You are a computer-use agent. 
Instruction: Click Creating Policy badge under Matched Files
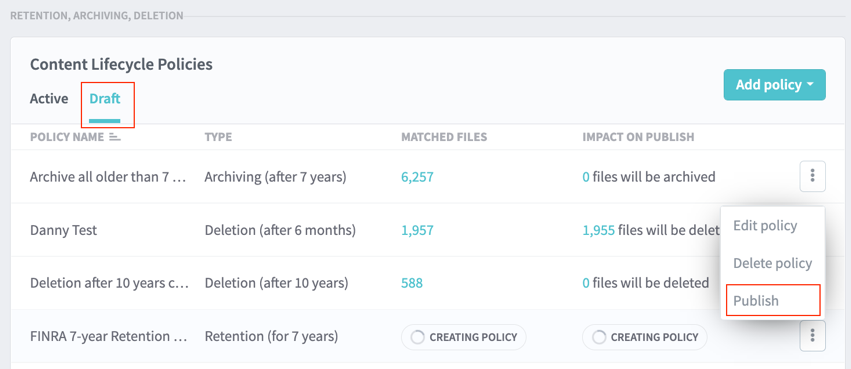tap(463, 337)
